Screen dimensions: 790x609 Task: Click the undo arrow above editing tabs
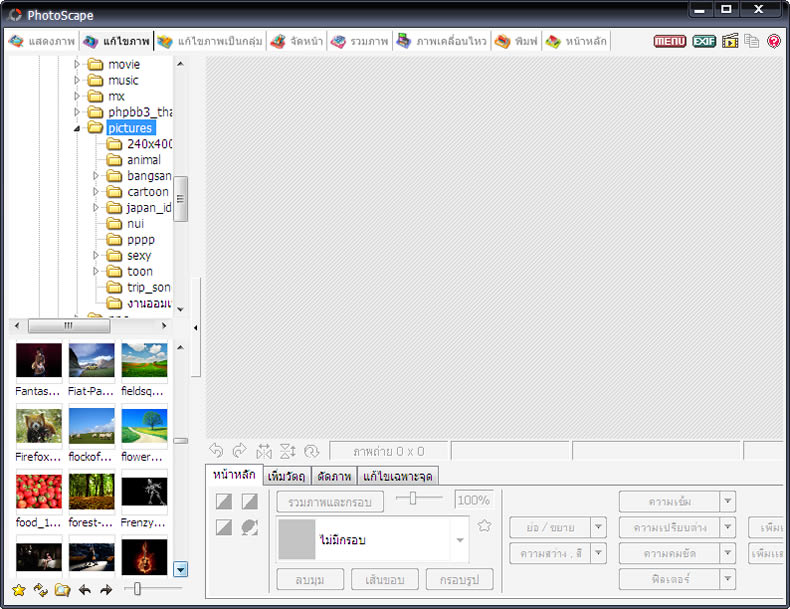[x=216, y=450]
